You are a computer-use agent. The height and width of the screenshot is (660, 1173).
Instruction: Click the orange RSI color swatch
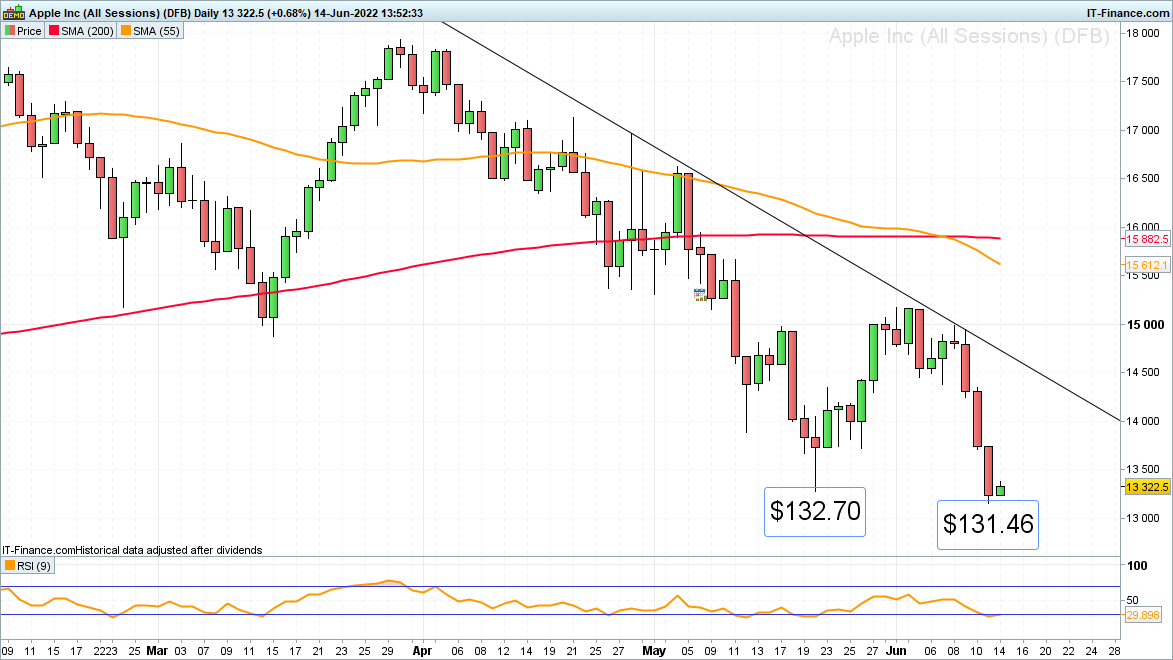pyautogui.click(x=10, y=566)
